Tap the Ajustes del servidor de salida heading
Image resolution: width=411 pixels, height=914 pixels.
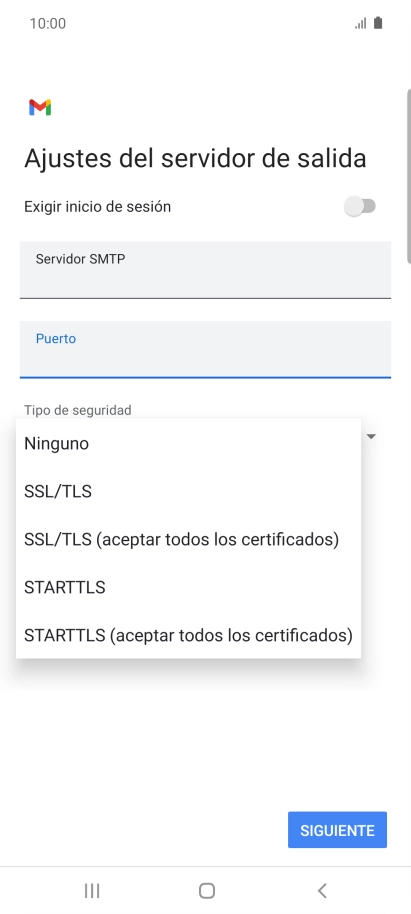(195, 159)
